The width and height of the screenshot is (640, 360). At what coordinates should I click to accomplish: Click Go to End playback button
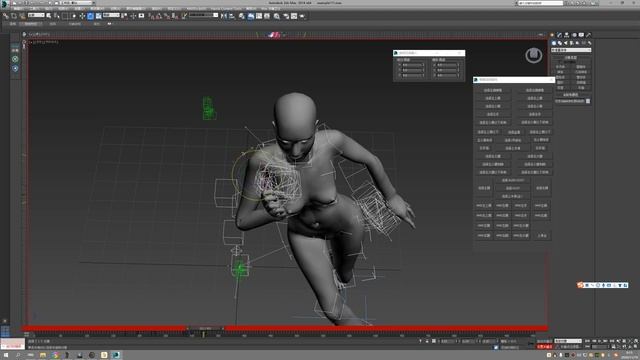coord(612,341)
